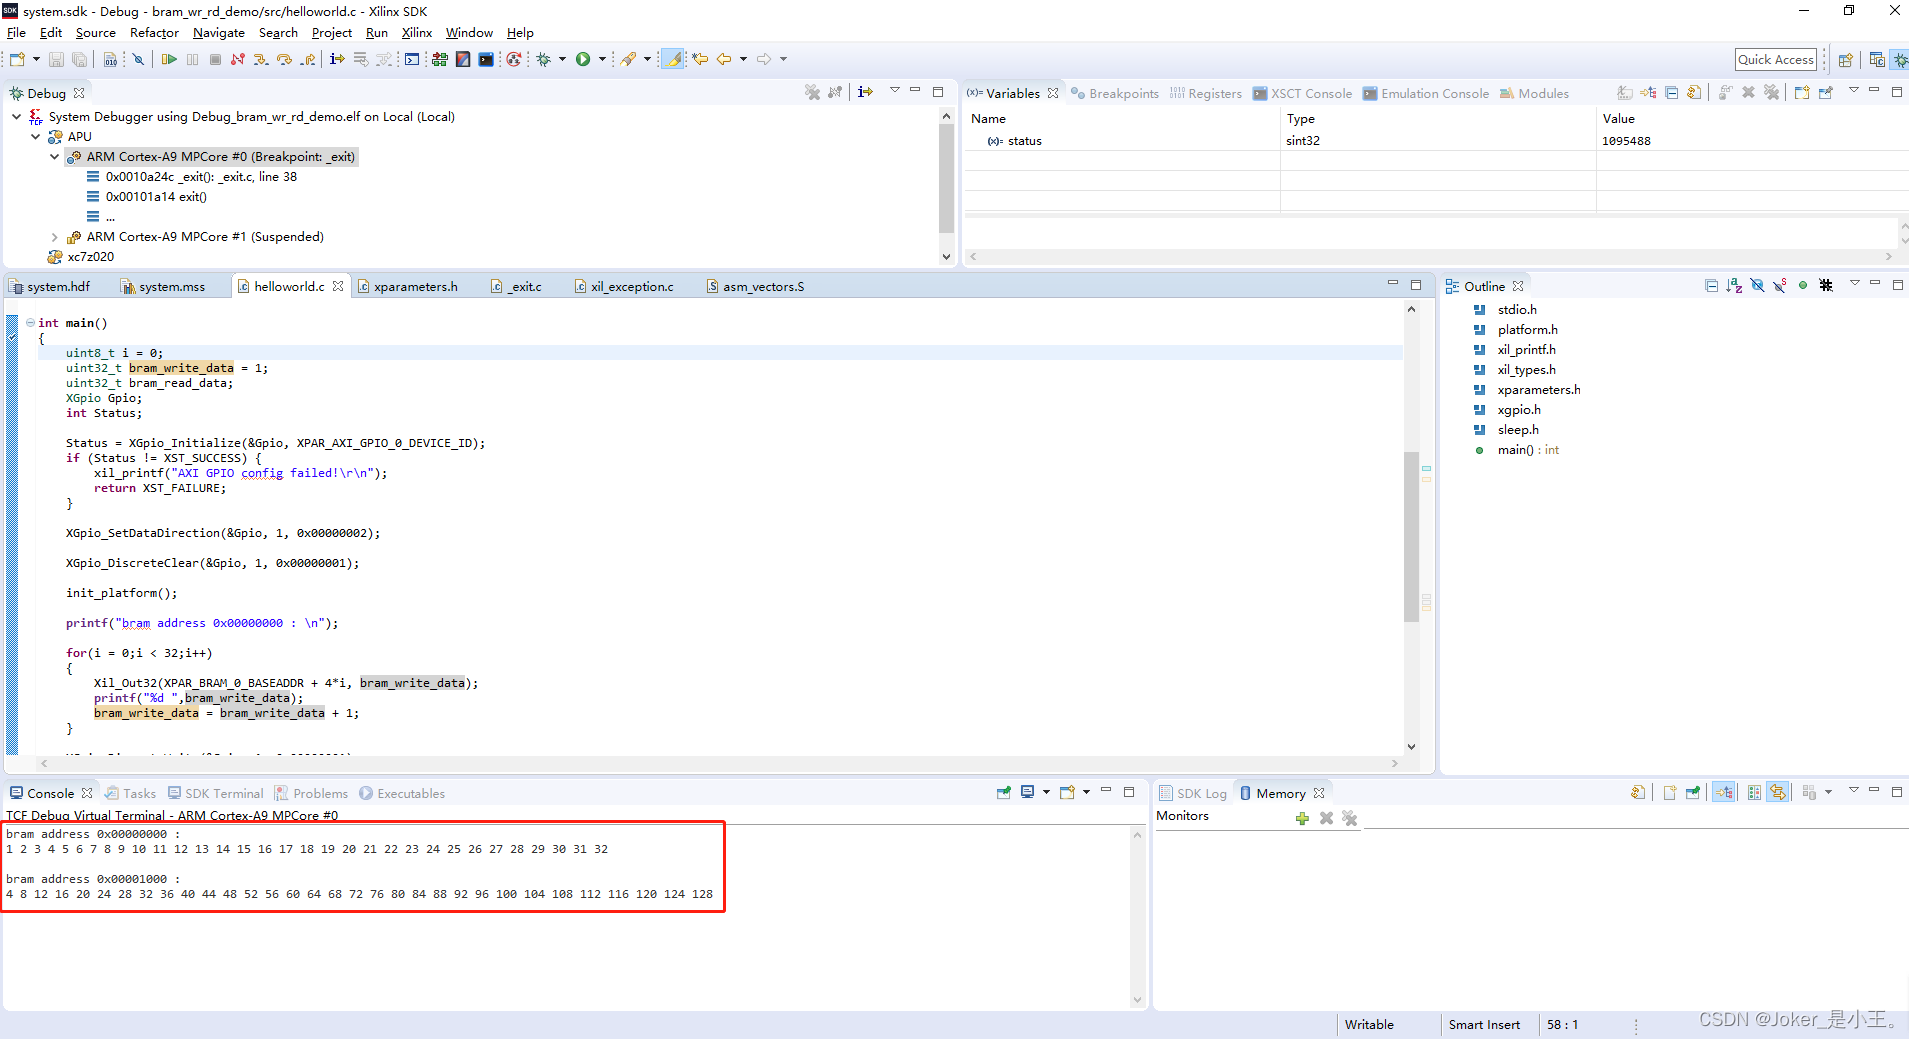Select the Step Into debug icon
Viewport: 1909px width, 1039px height.
pyautogui.click(x=262, y=59)
